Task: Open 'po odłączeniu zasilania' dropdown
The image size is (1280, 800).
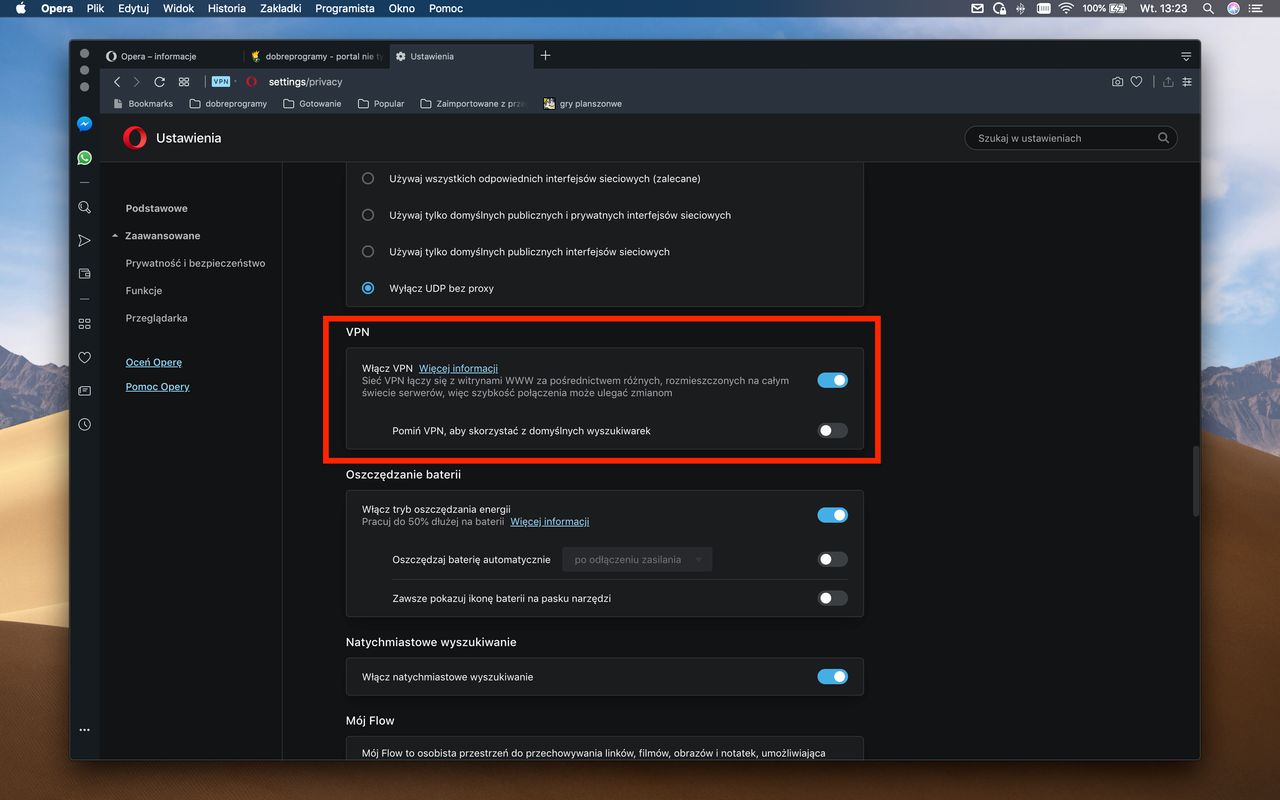Action: (x=637, y=560)
